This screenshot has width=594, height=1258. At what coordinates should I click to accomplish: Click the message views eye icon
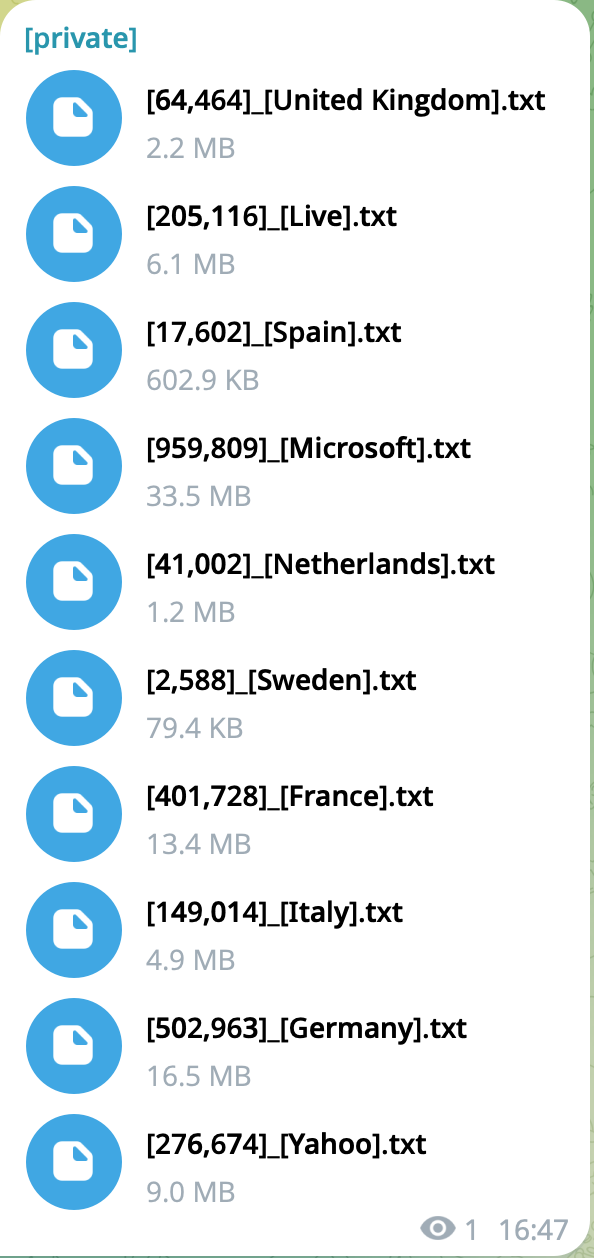coord(438,1228)
